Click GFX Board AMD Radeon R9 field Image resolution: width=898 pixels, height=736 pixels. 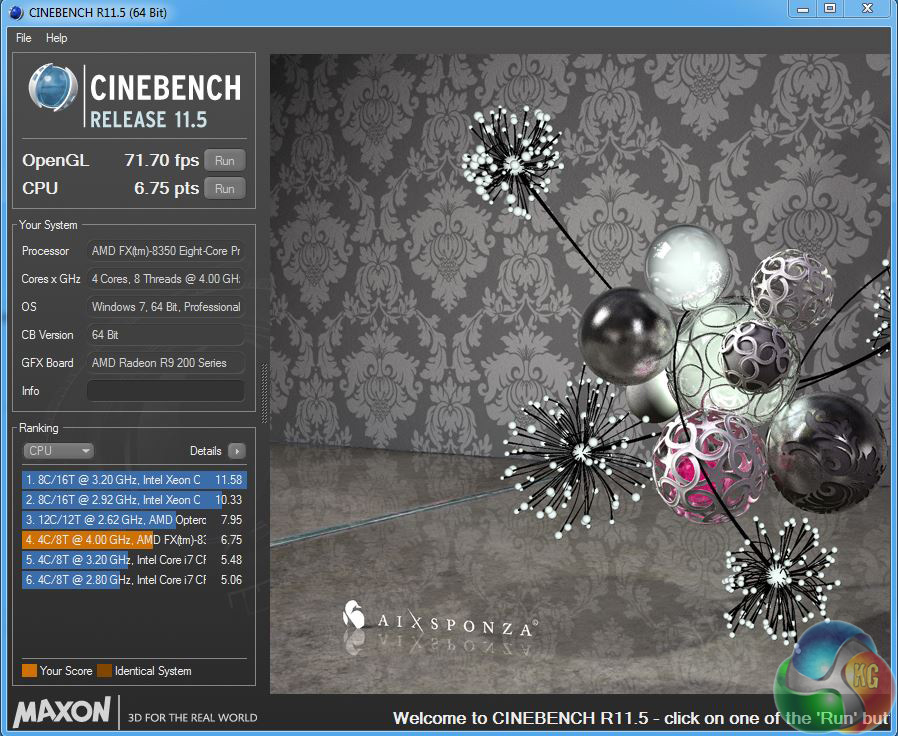166,363
